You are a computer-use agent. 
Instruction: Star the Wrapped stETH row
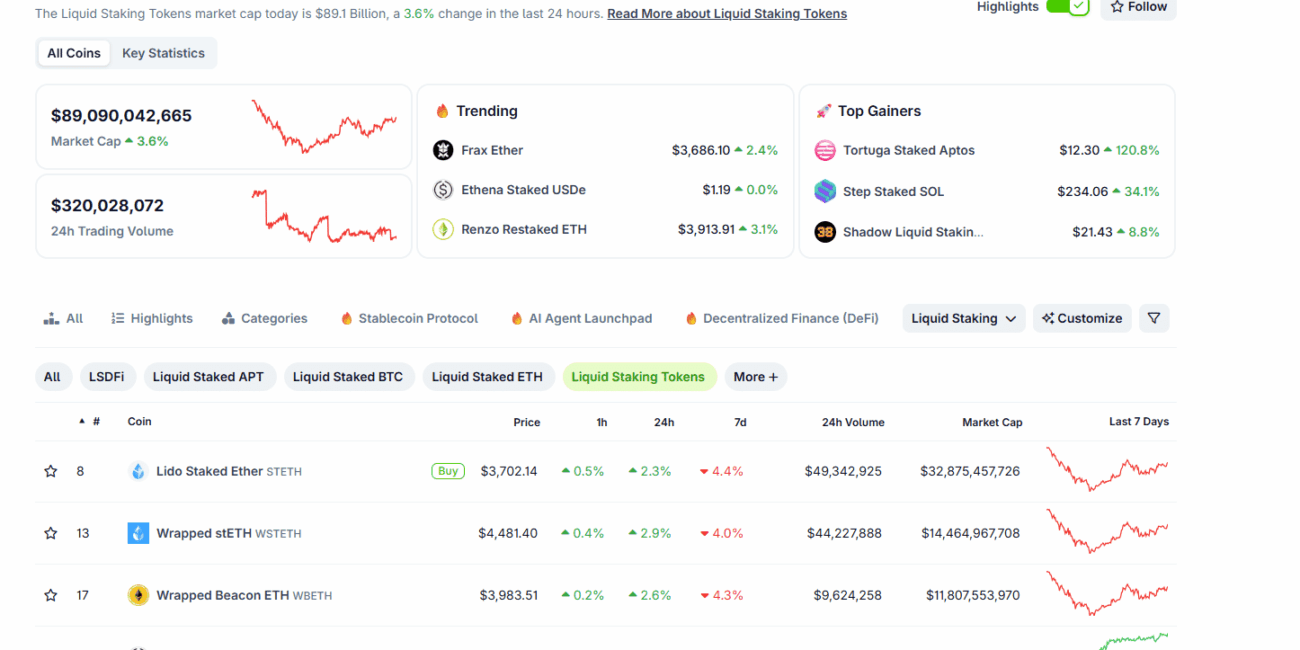coord(51,533)
